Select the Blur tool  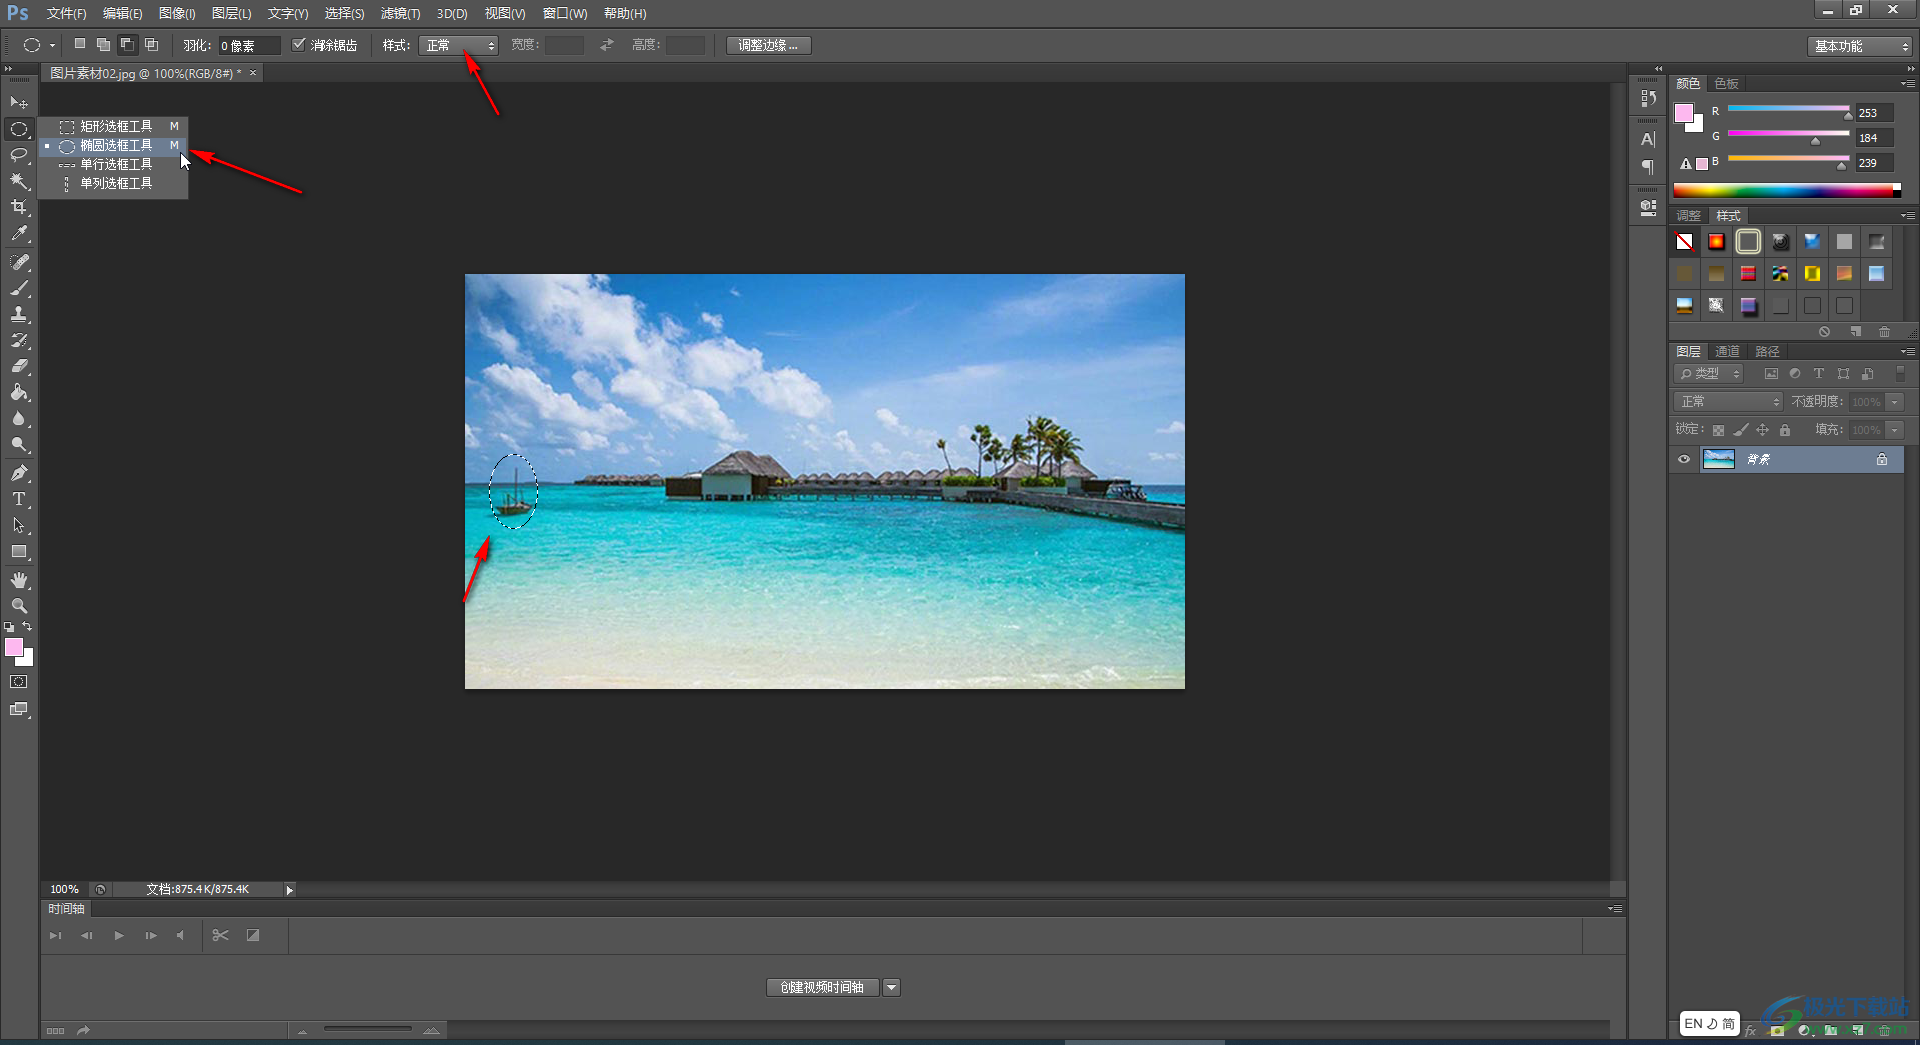coord(19,419)
